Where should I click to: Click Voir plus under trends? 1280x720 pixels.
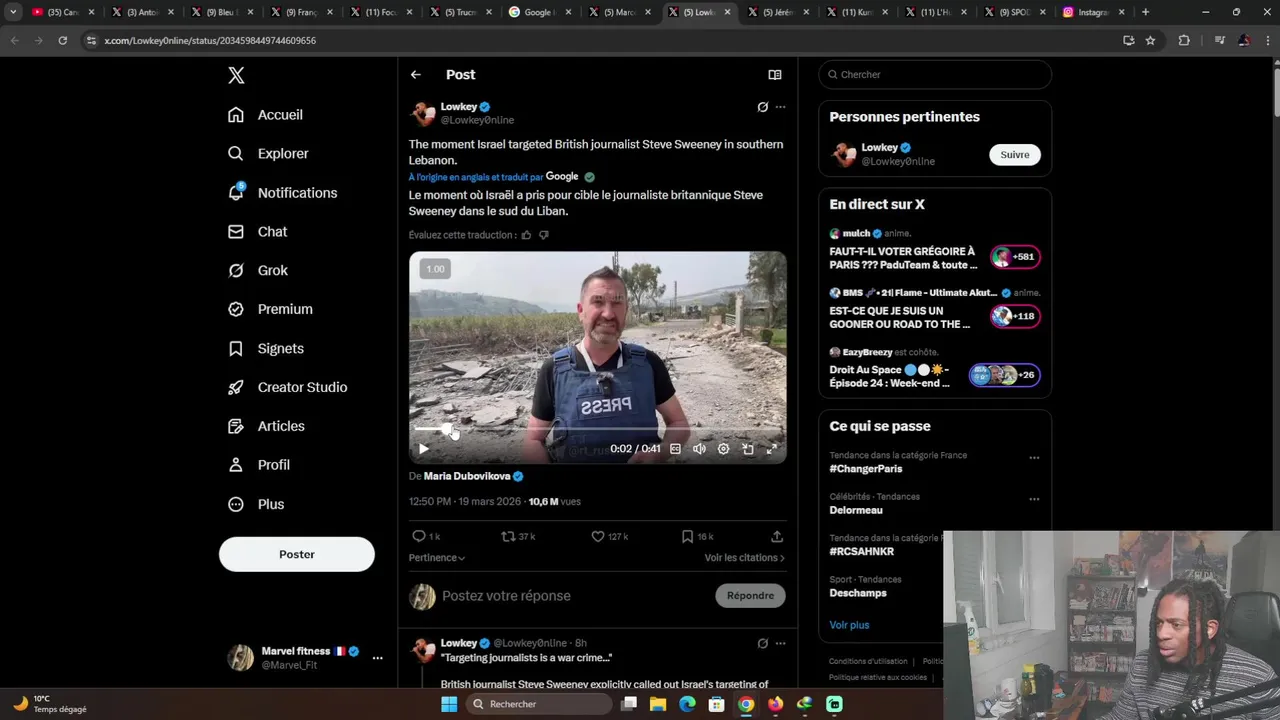[x=849, y=625]
